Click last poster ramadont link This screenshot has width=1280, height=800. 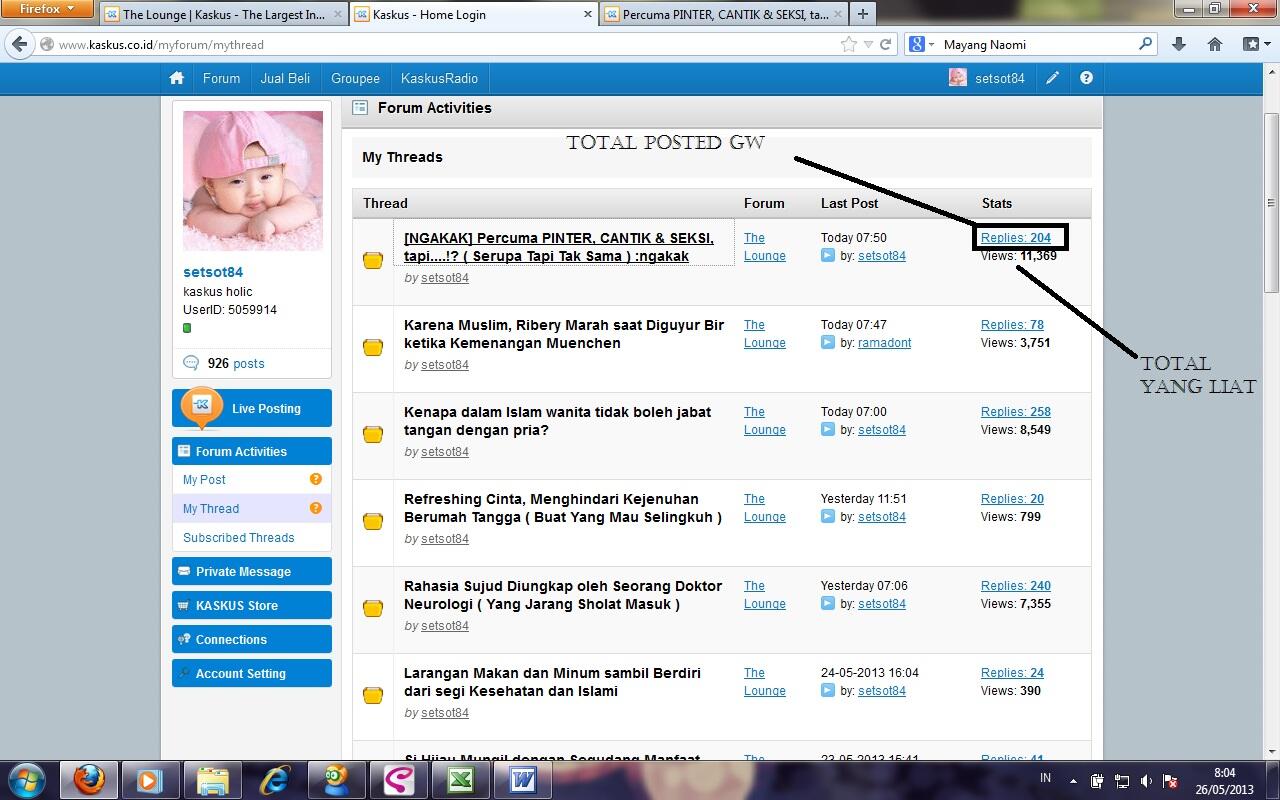[x=884, y=343]
